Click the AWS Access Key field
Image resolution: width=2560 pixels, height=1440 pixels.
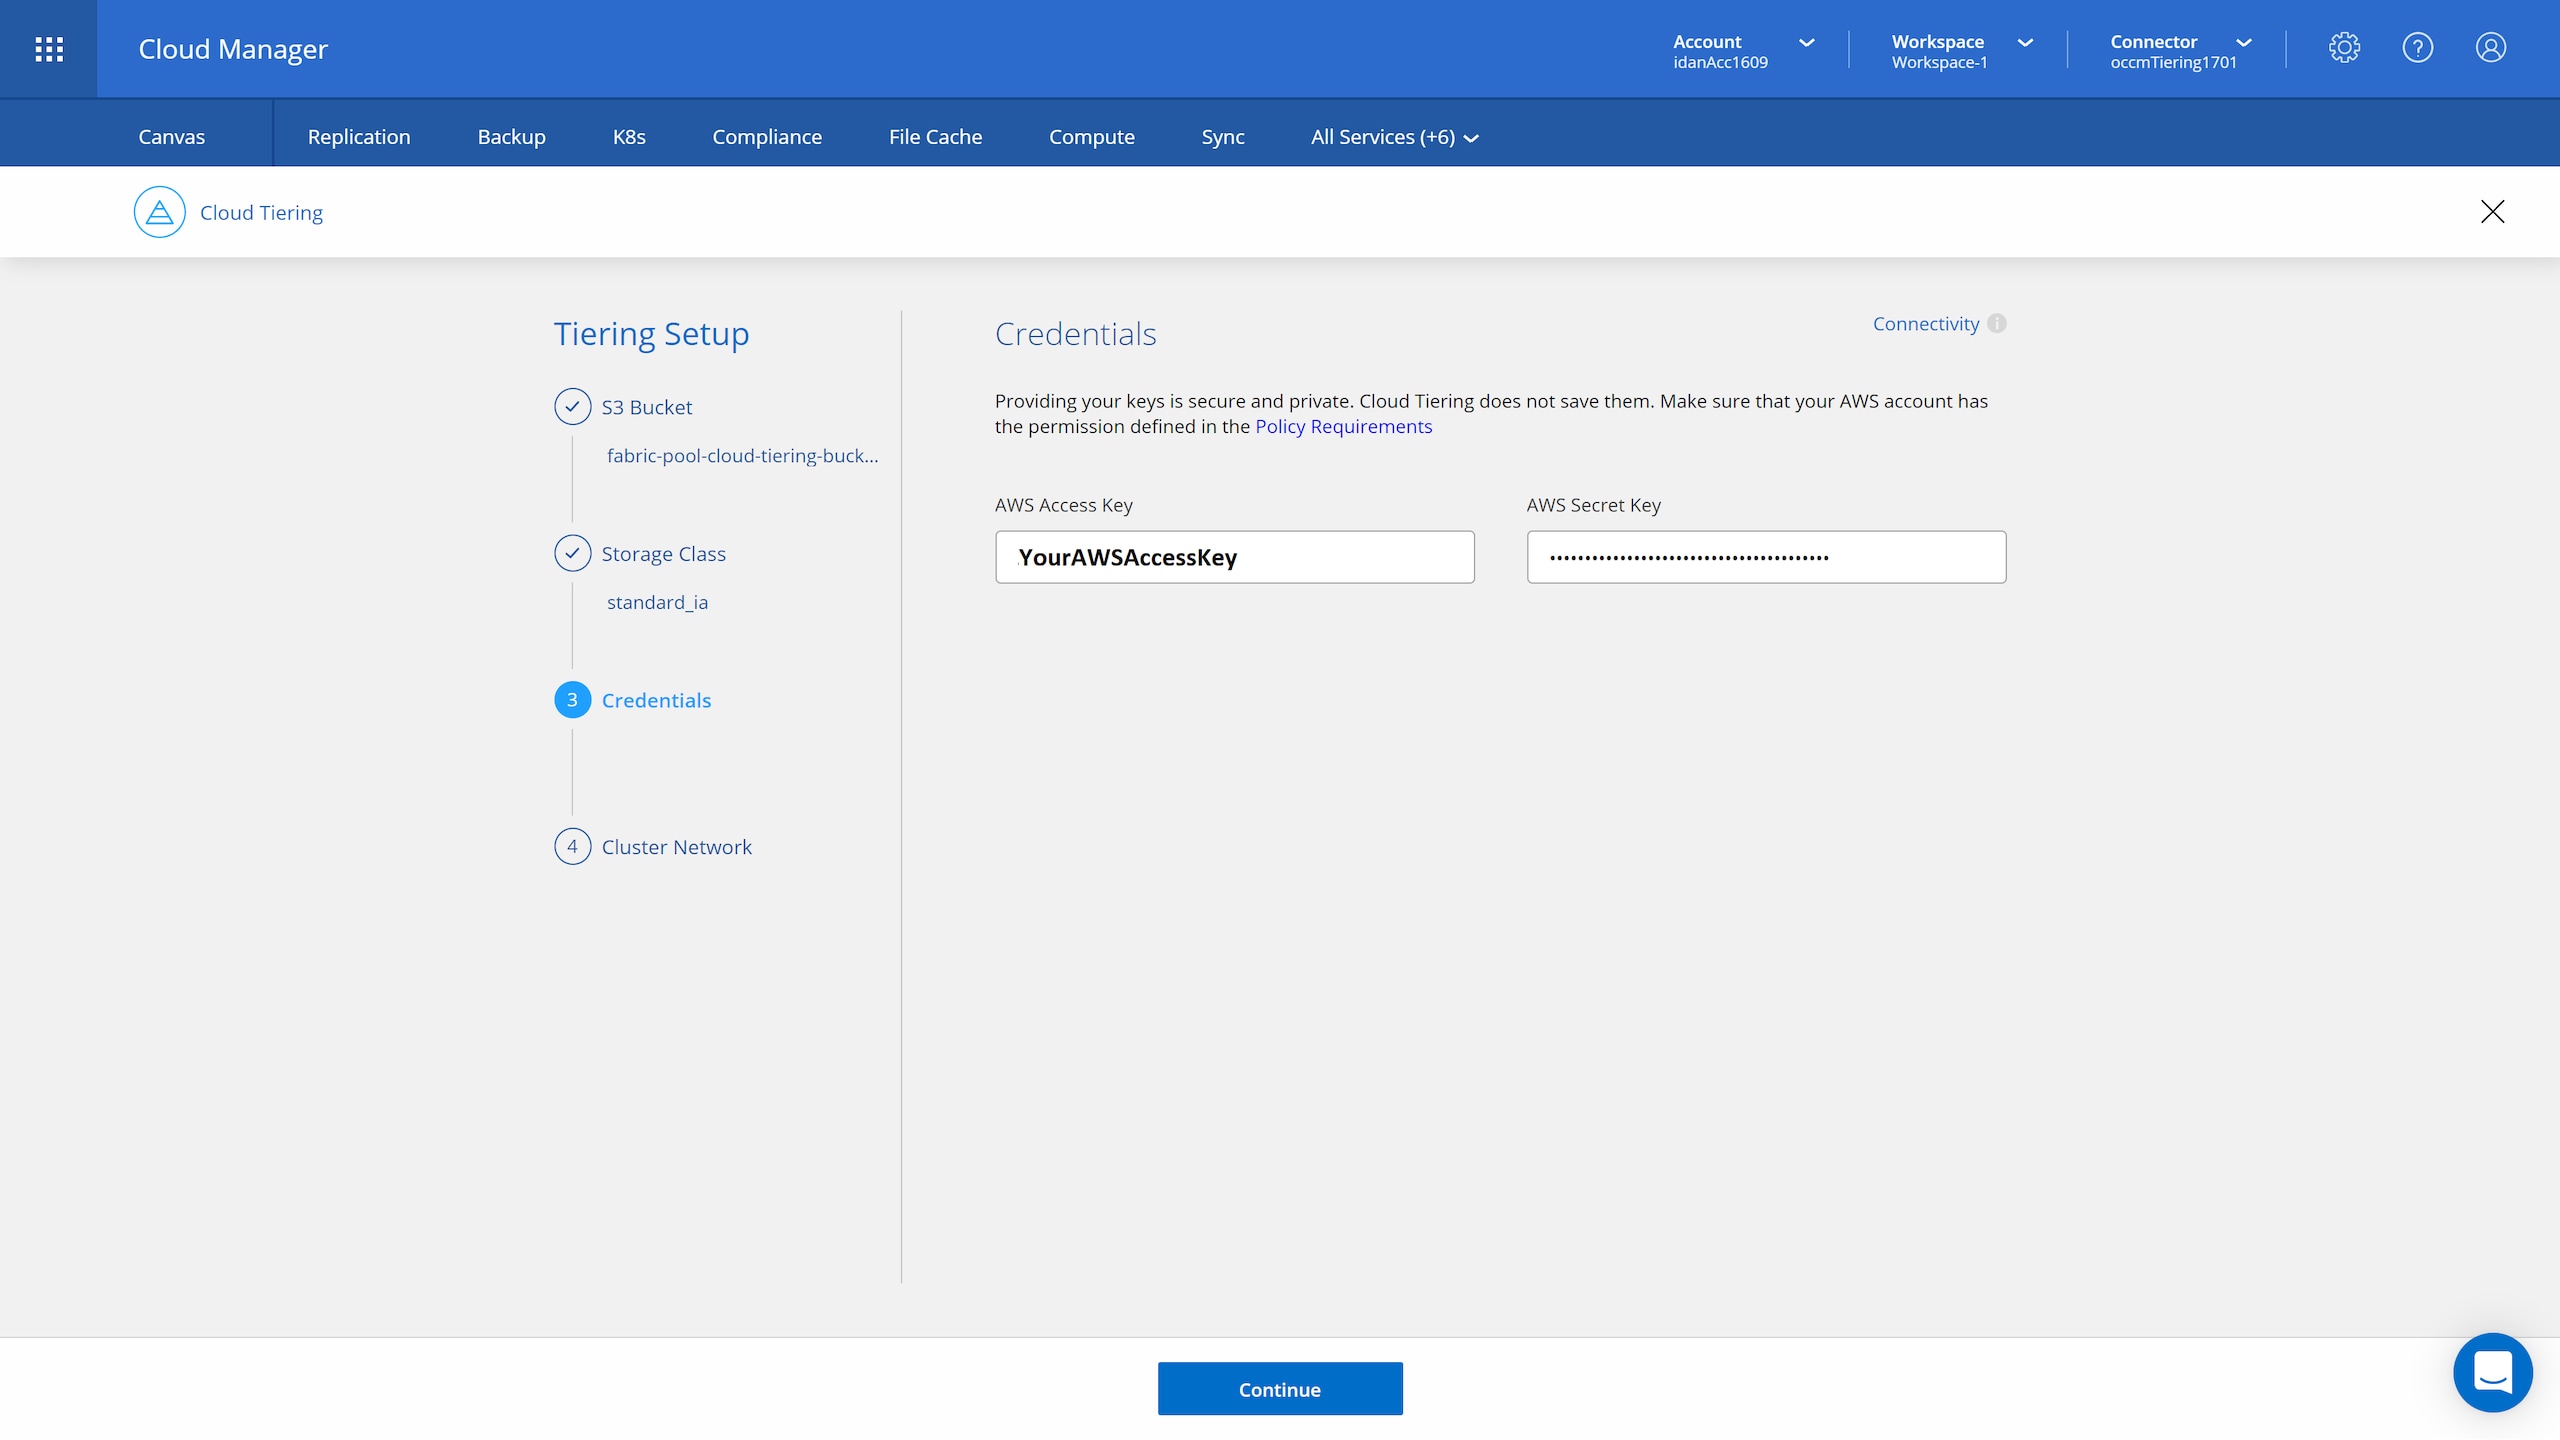(1234, 557)
